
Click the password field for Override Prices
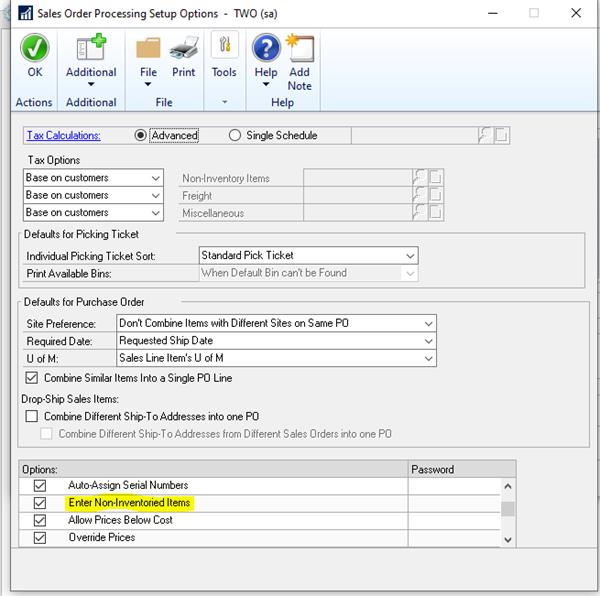pyautogui.click(x=454, y=538)
